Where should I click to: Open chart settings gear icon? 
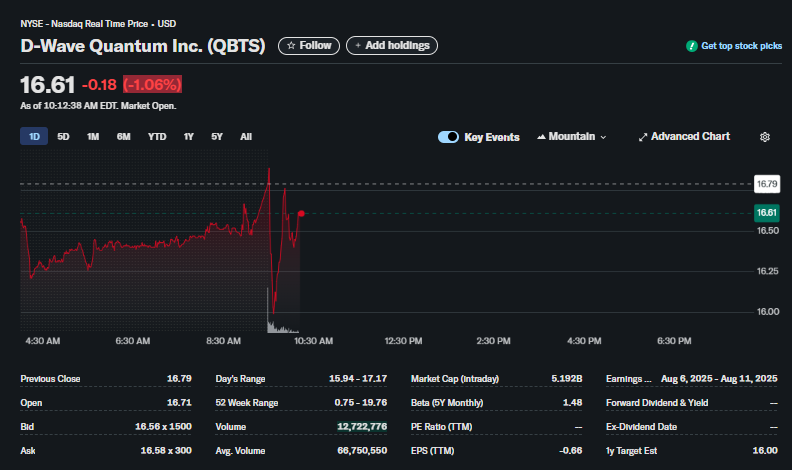point(765,137)
